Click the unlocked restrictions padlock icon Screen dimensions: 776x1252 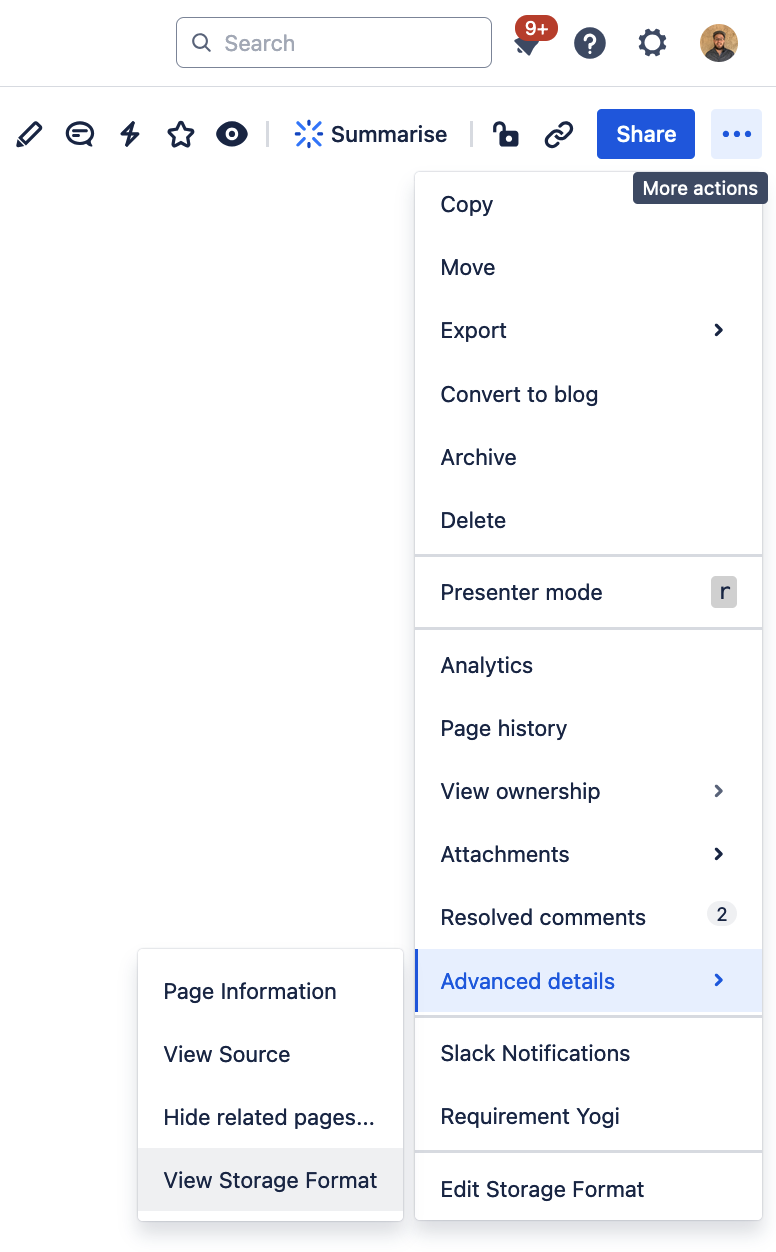click(506, 134)
